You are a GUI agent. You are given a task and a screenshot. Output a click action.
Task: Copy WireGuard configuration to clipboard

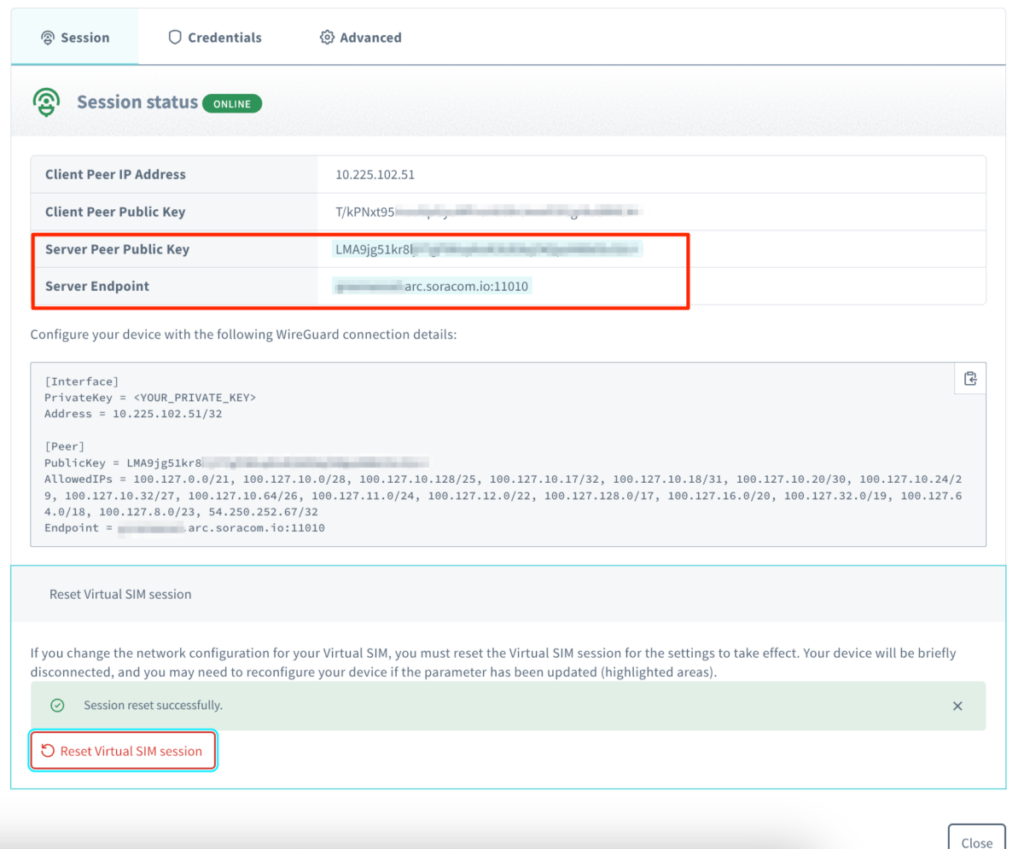tap(969, 378)
